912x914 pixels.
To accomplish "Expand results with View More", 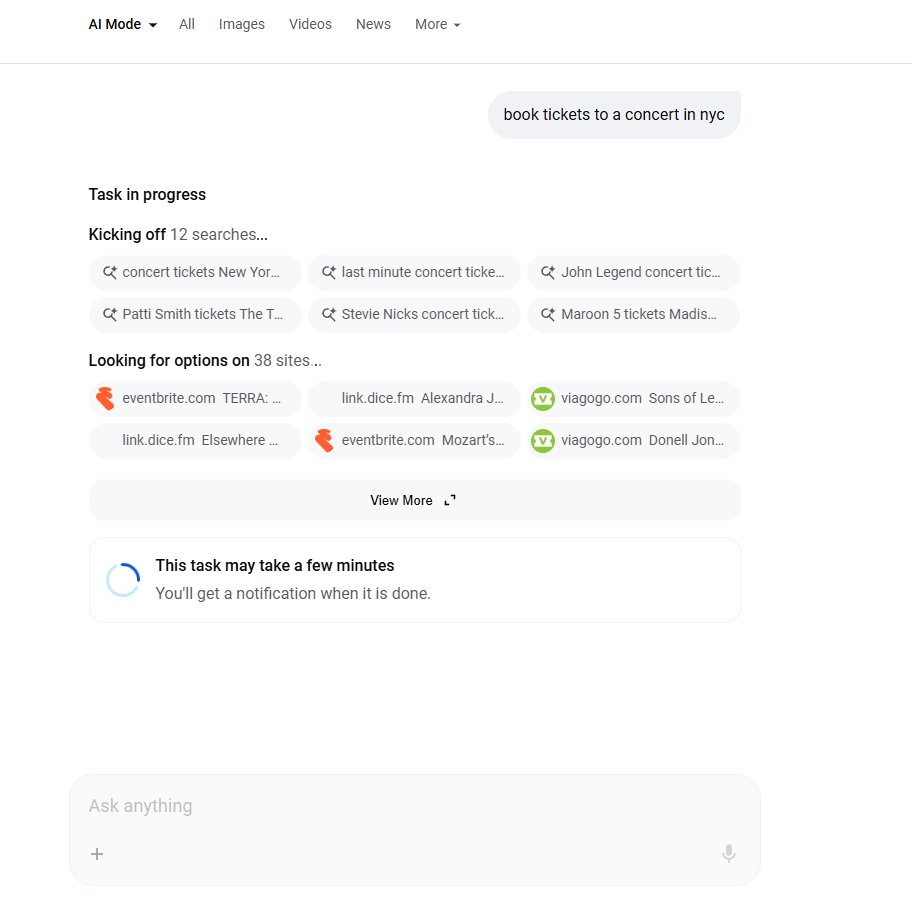I will point(414,500).
